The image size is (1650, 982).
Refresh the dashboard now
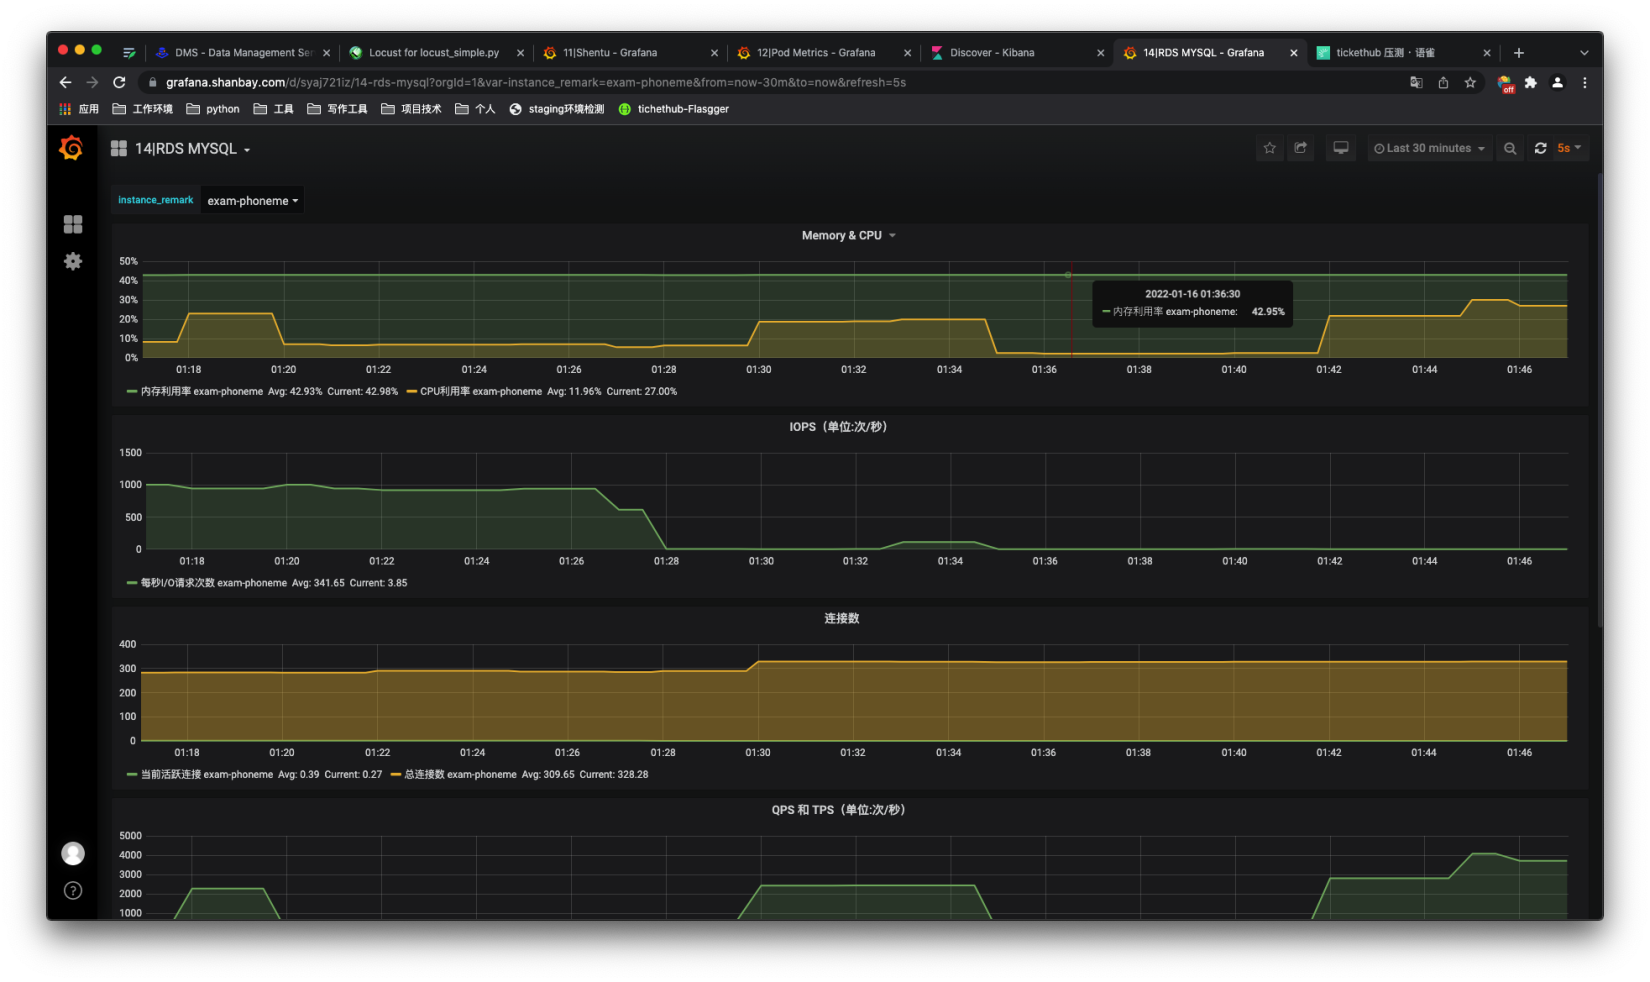(1540, 148)
